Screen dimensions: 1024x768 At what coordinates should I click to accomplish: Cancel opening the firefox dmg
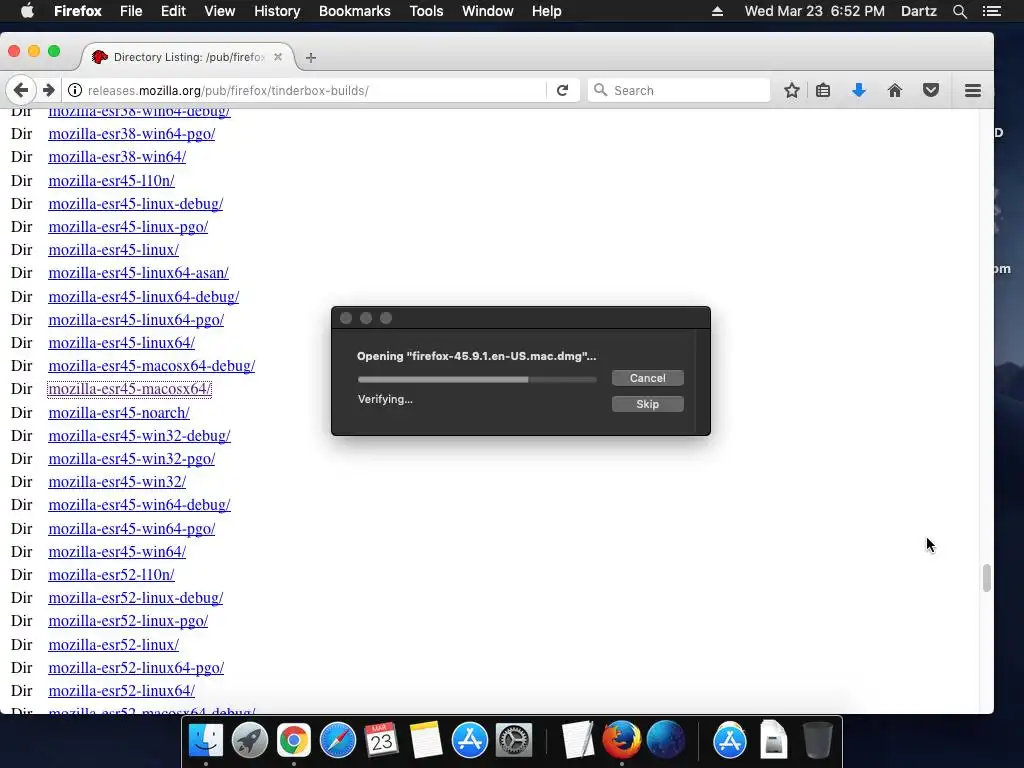coord(648,378)
